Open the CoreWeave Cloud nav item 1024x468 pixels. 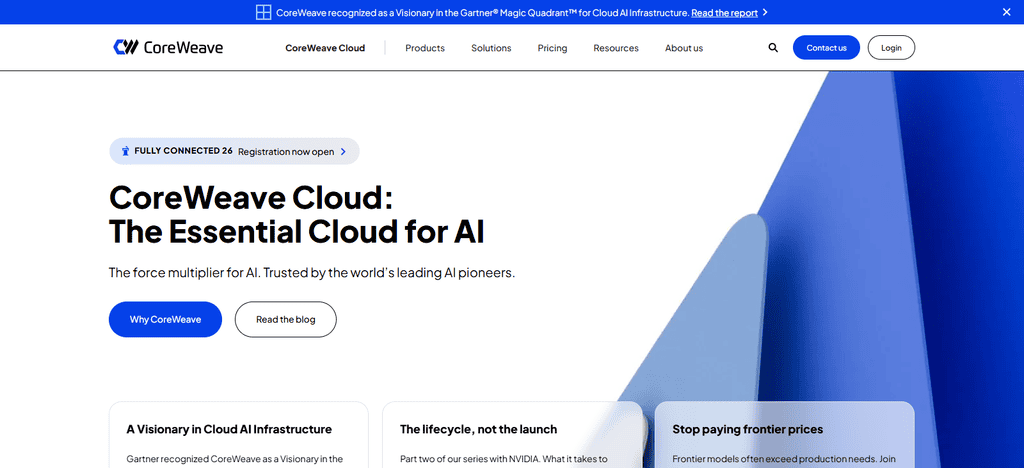click(x=325, y=48)
